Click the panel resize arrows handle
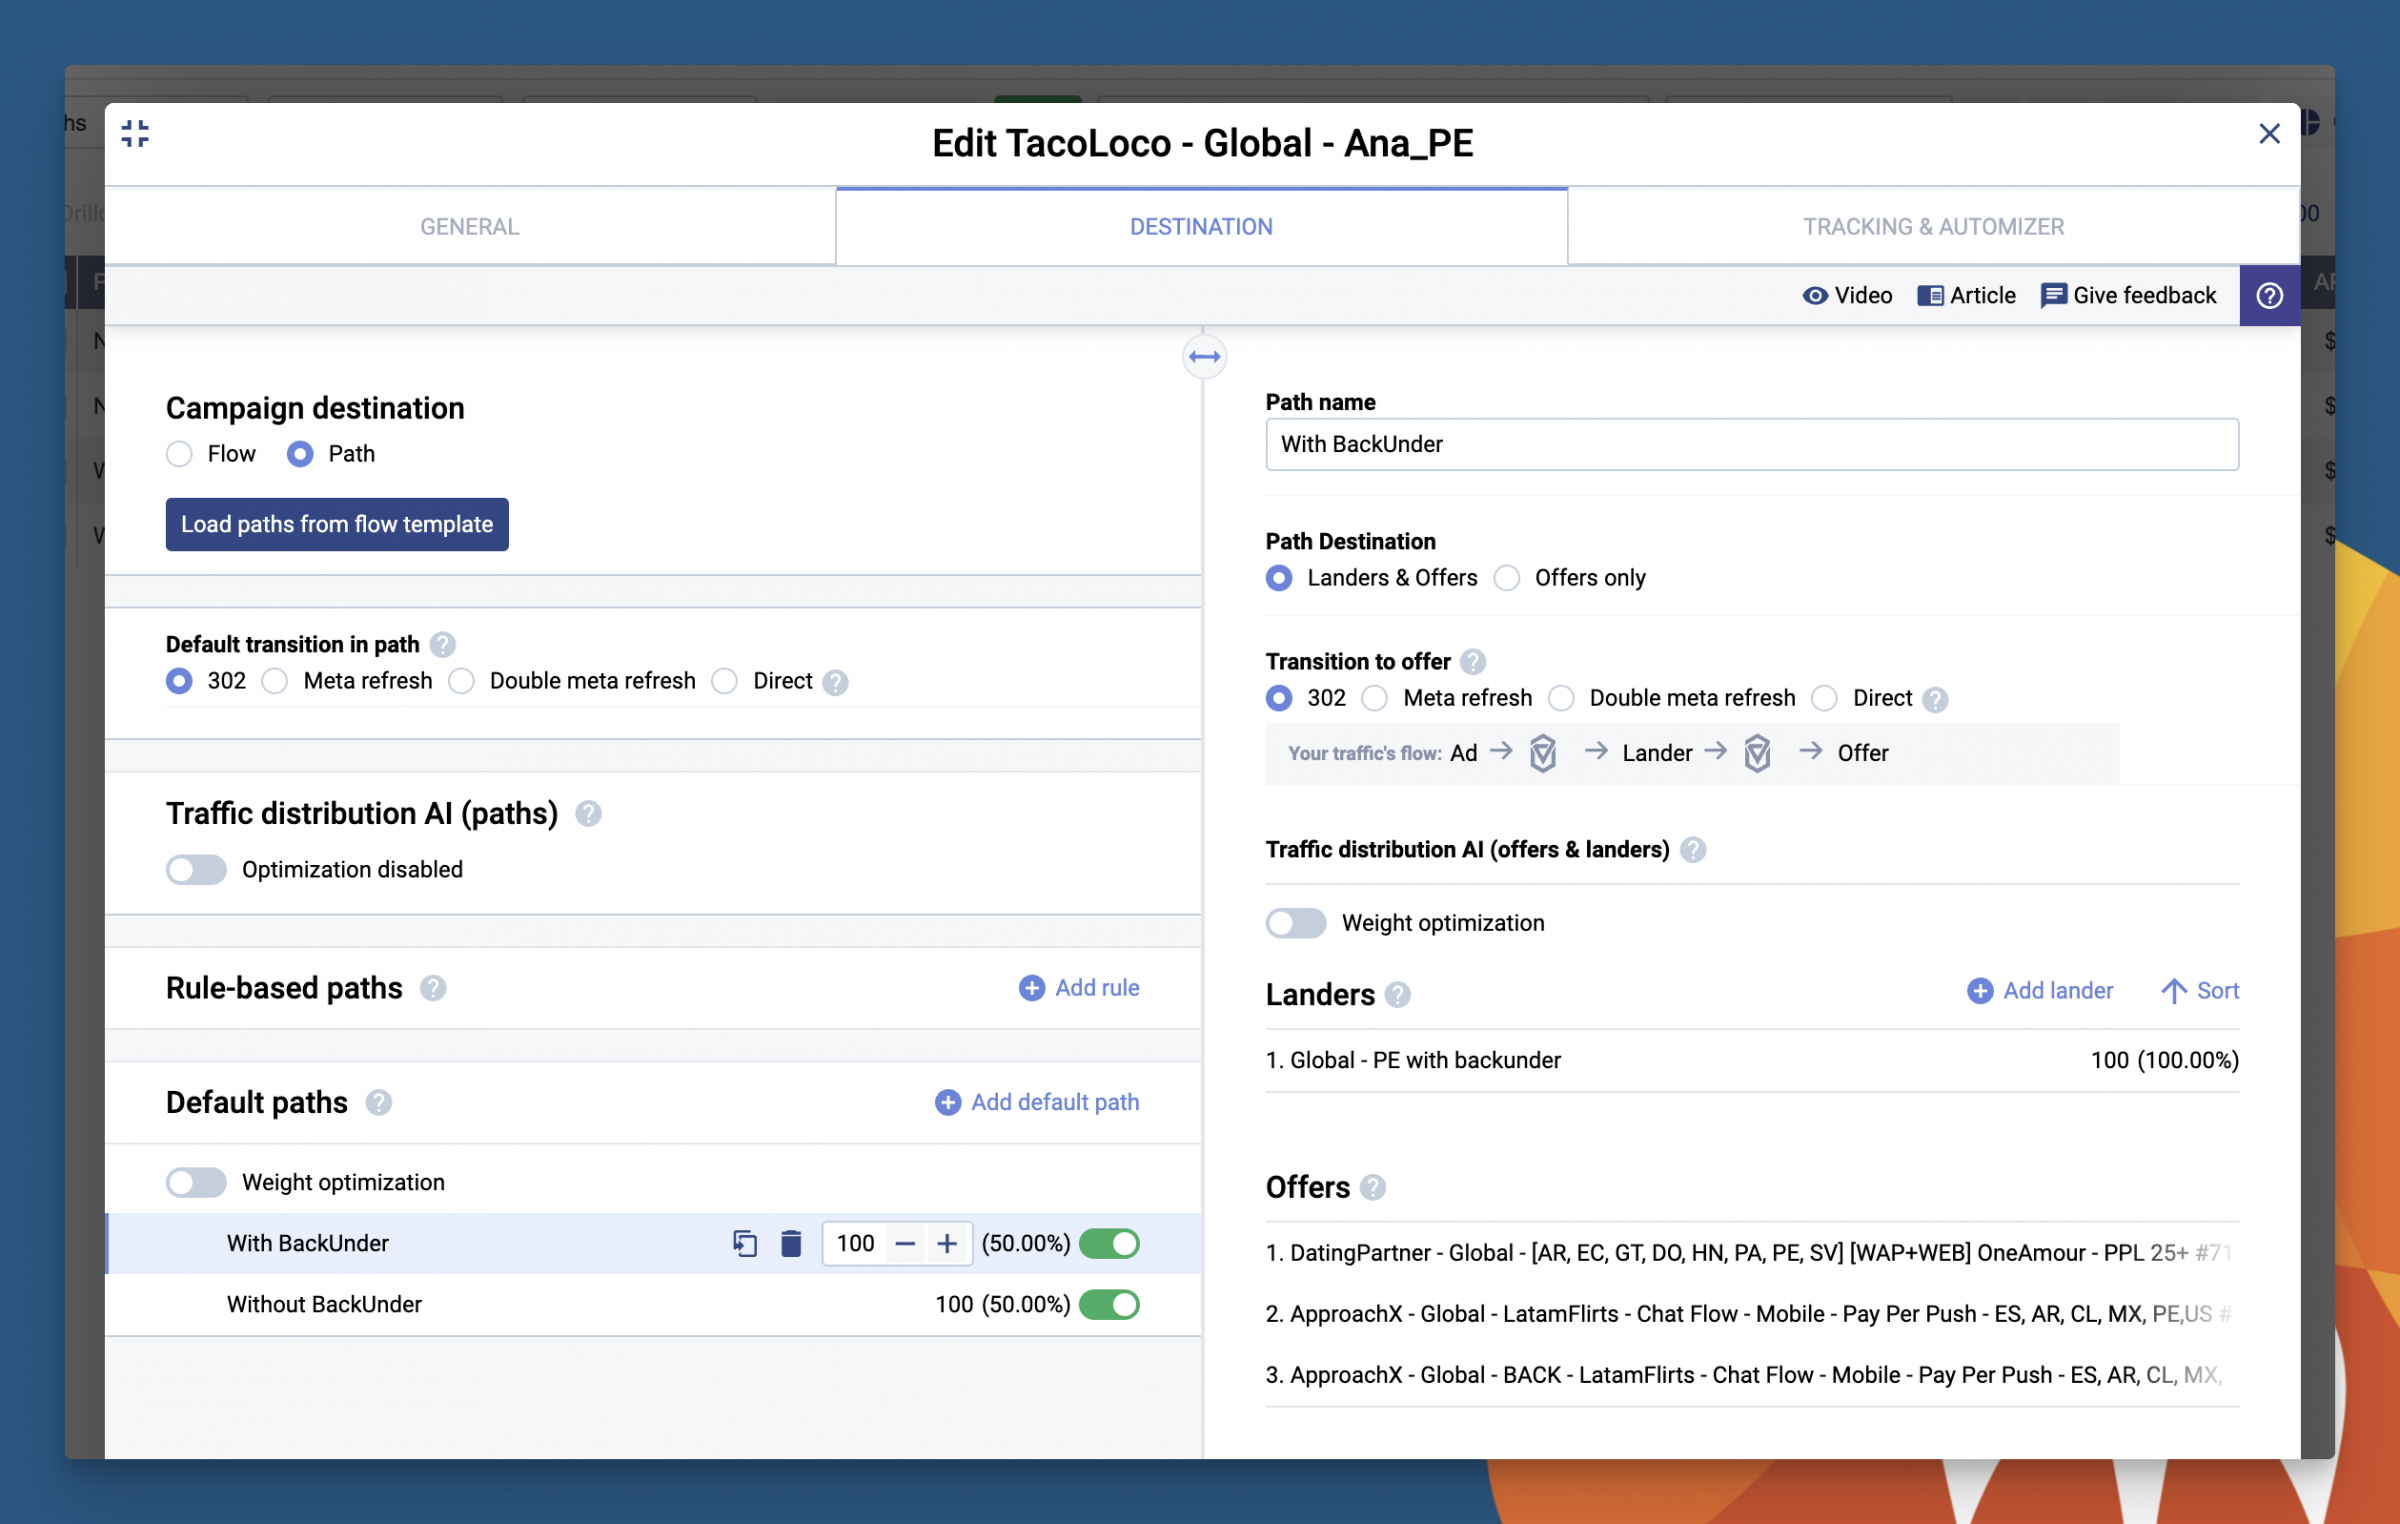The height and width of the screenshot is (1524, 2400). pos(1204,357)
